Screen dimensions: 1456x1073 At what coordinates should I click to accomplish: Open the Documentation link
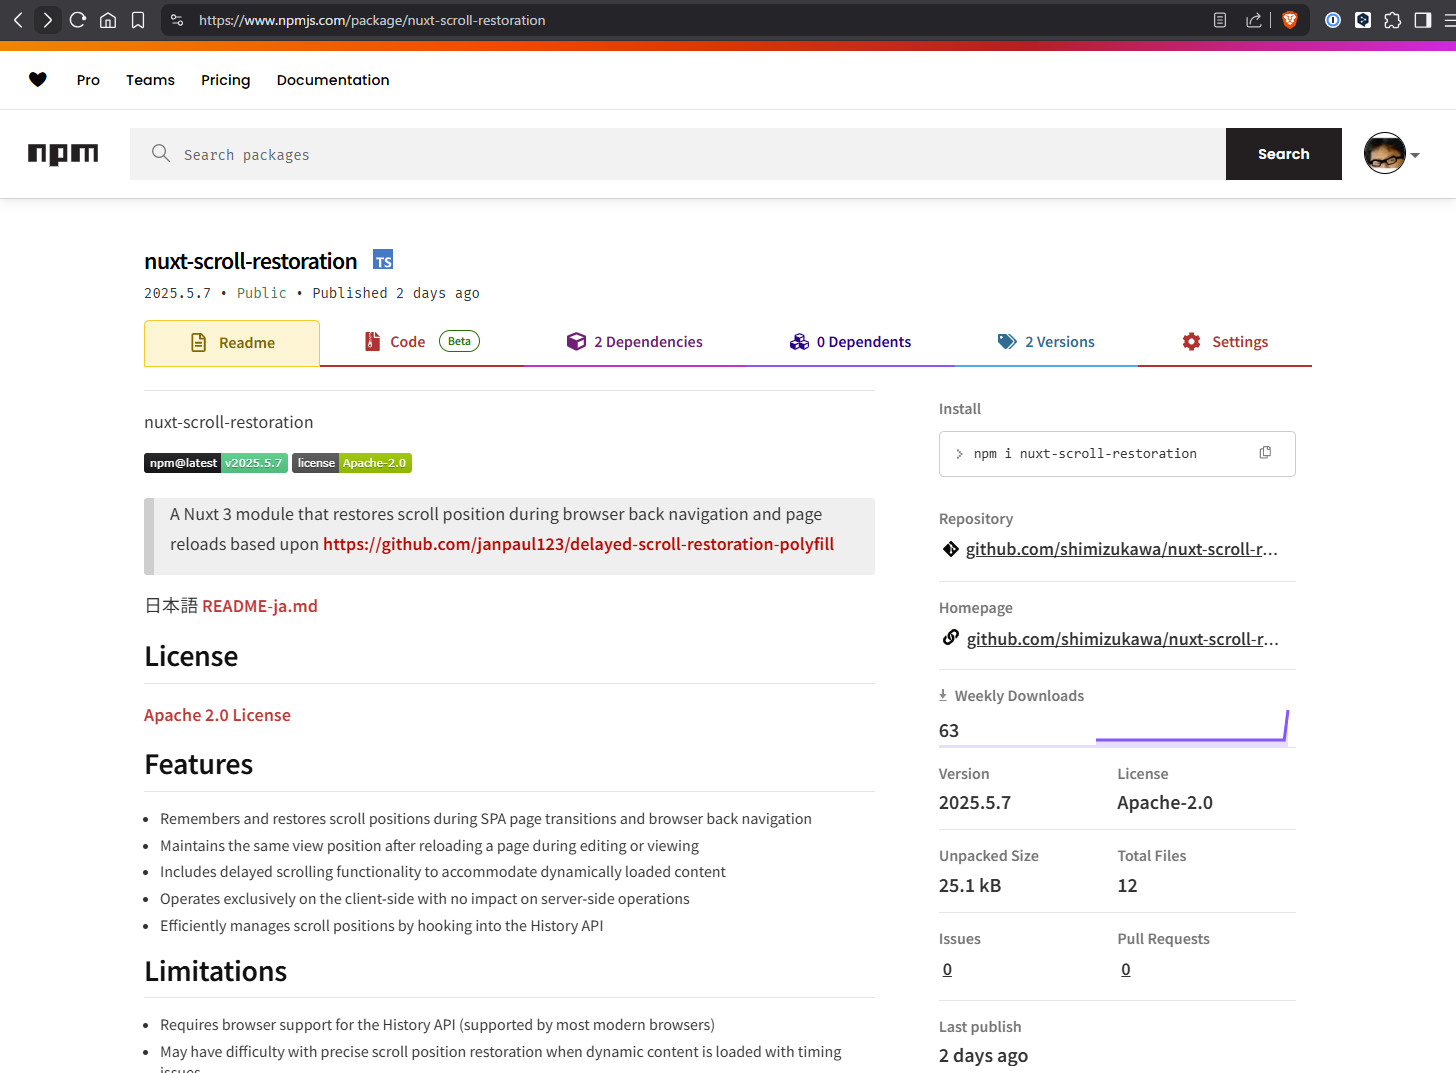pos(333,80)
